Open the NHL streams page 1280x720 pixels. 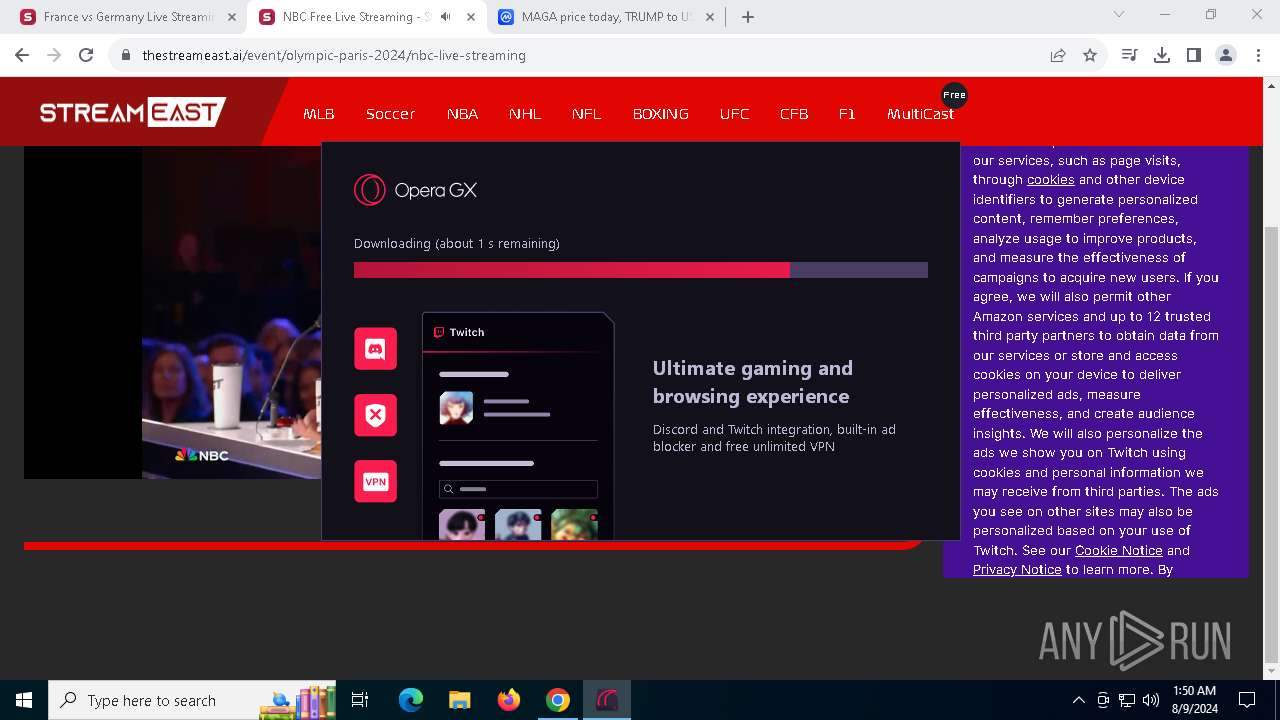coord(525,114)
